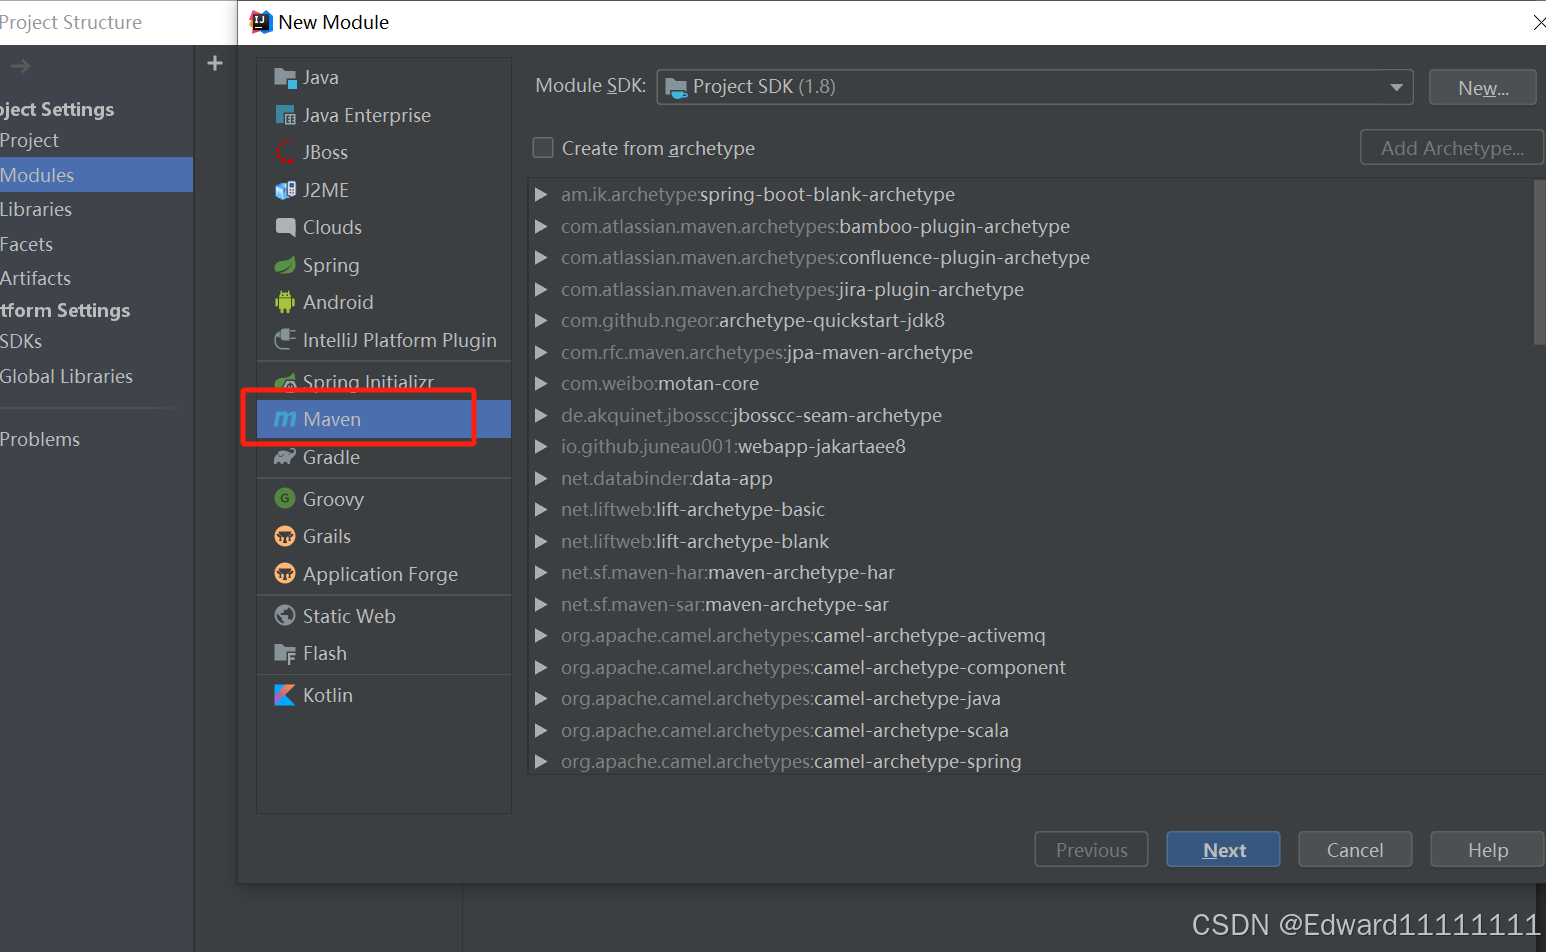
Task: Select the Flash module icon
Action: (285, 653)
